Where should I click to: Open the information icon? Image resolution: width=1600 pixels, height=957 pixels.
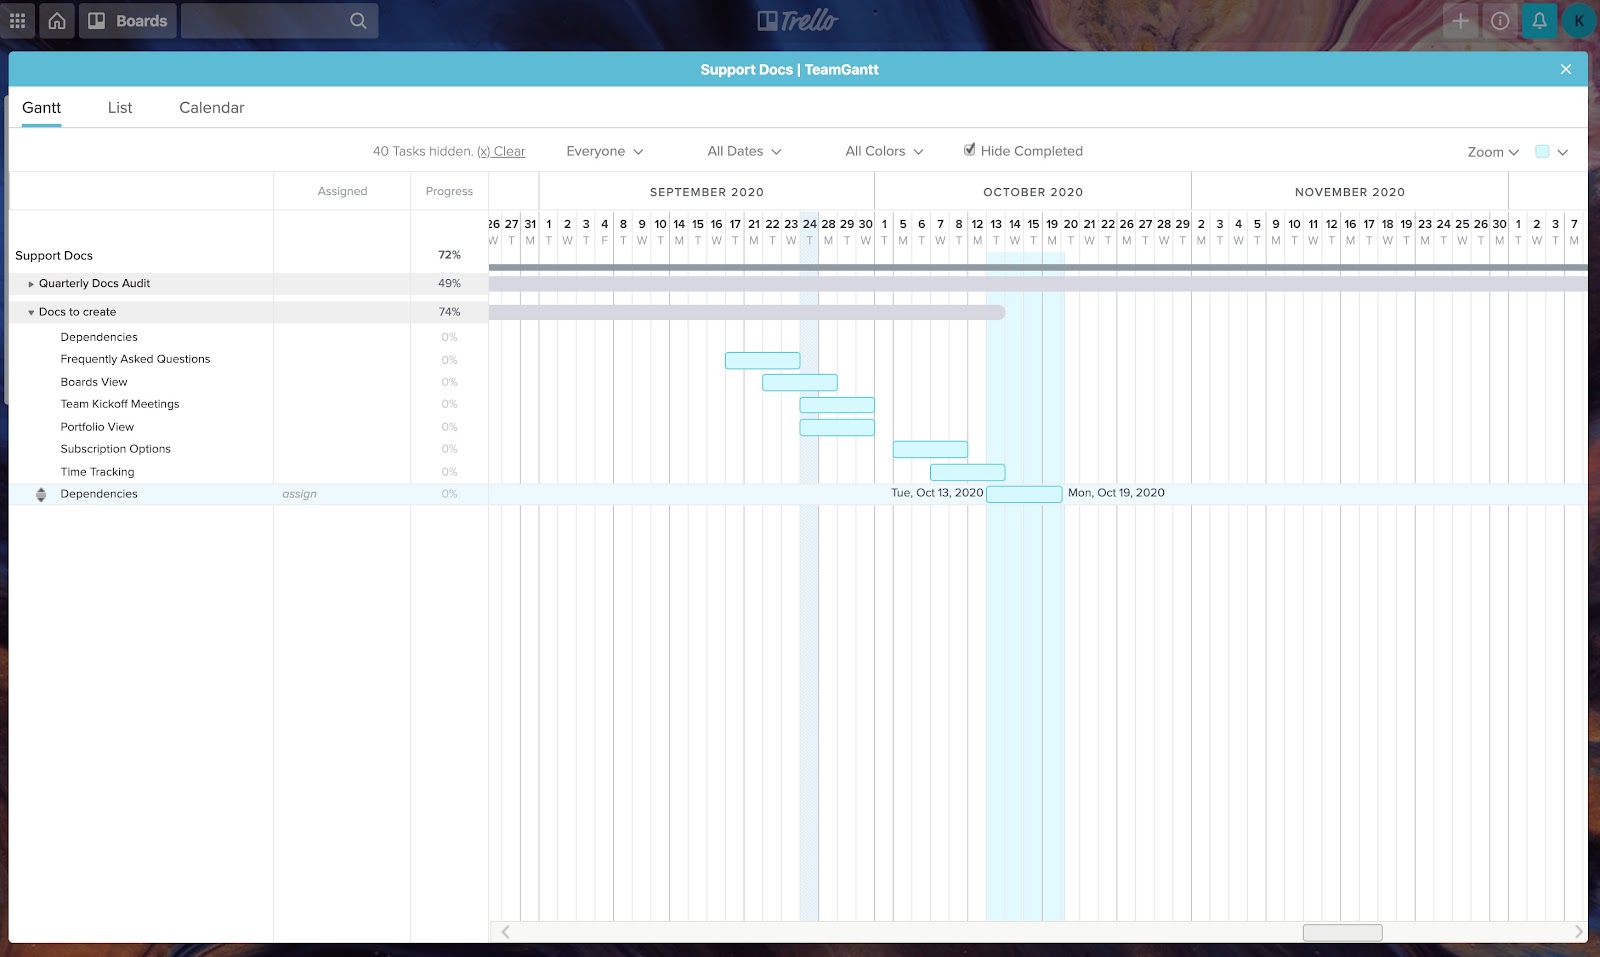coord(1500,21)
